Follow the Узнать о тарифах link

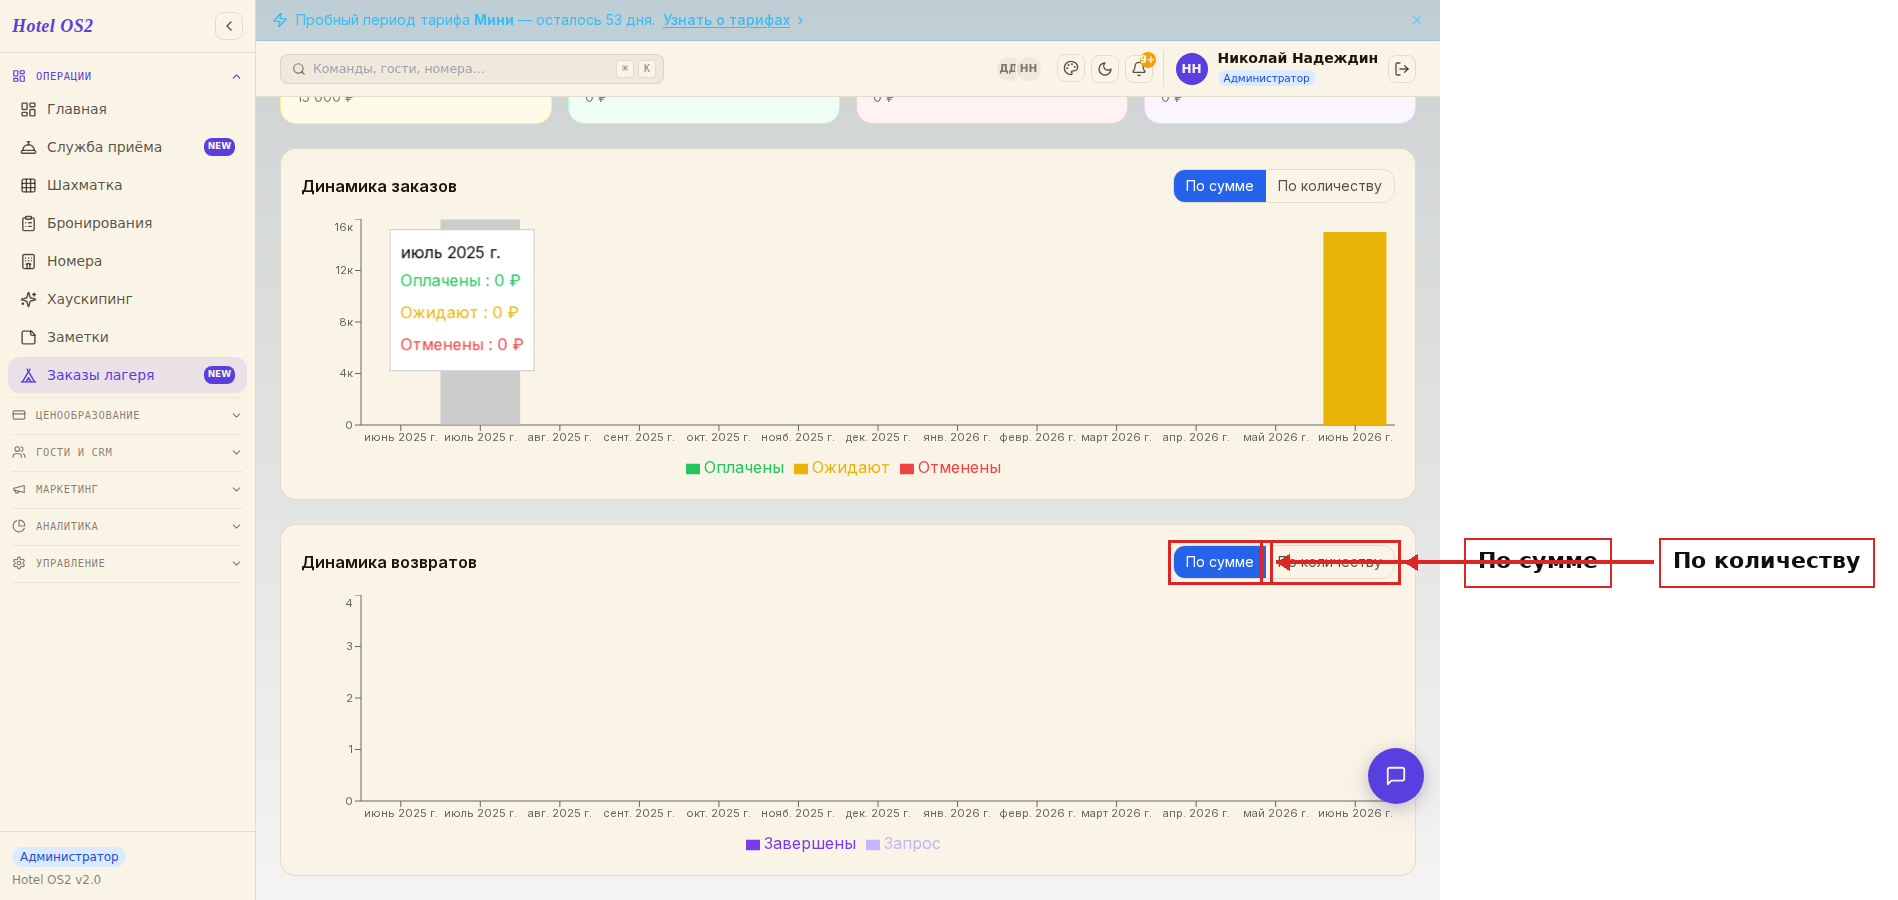coord(726,20)
